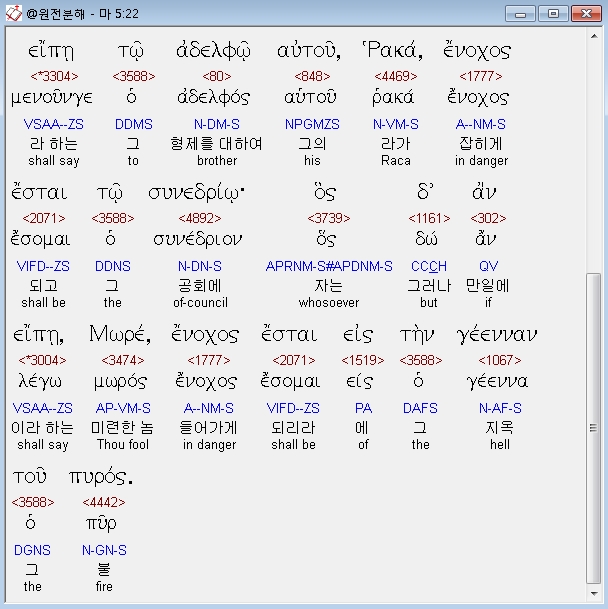Click Strong's number <4469>
This screenshot has width=608, height=609.
tap(395, 77)
